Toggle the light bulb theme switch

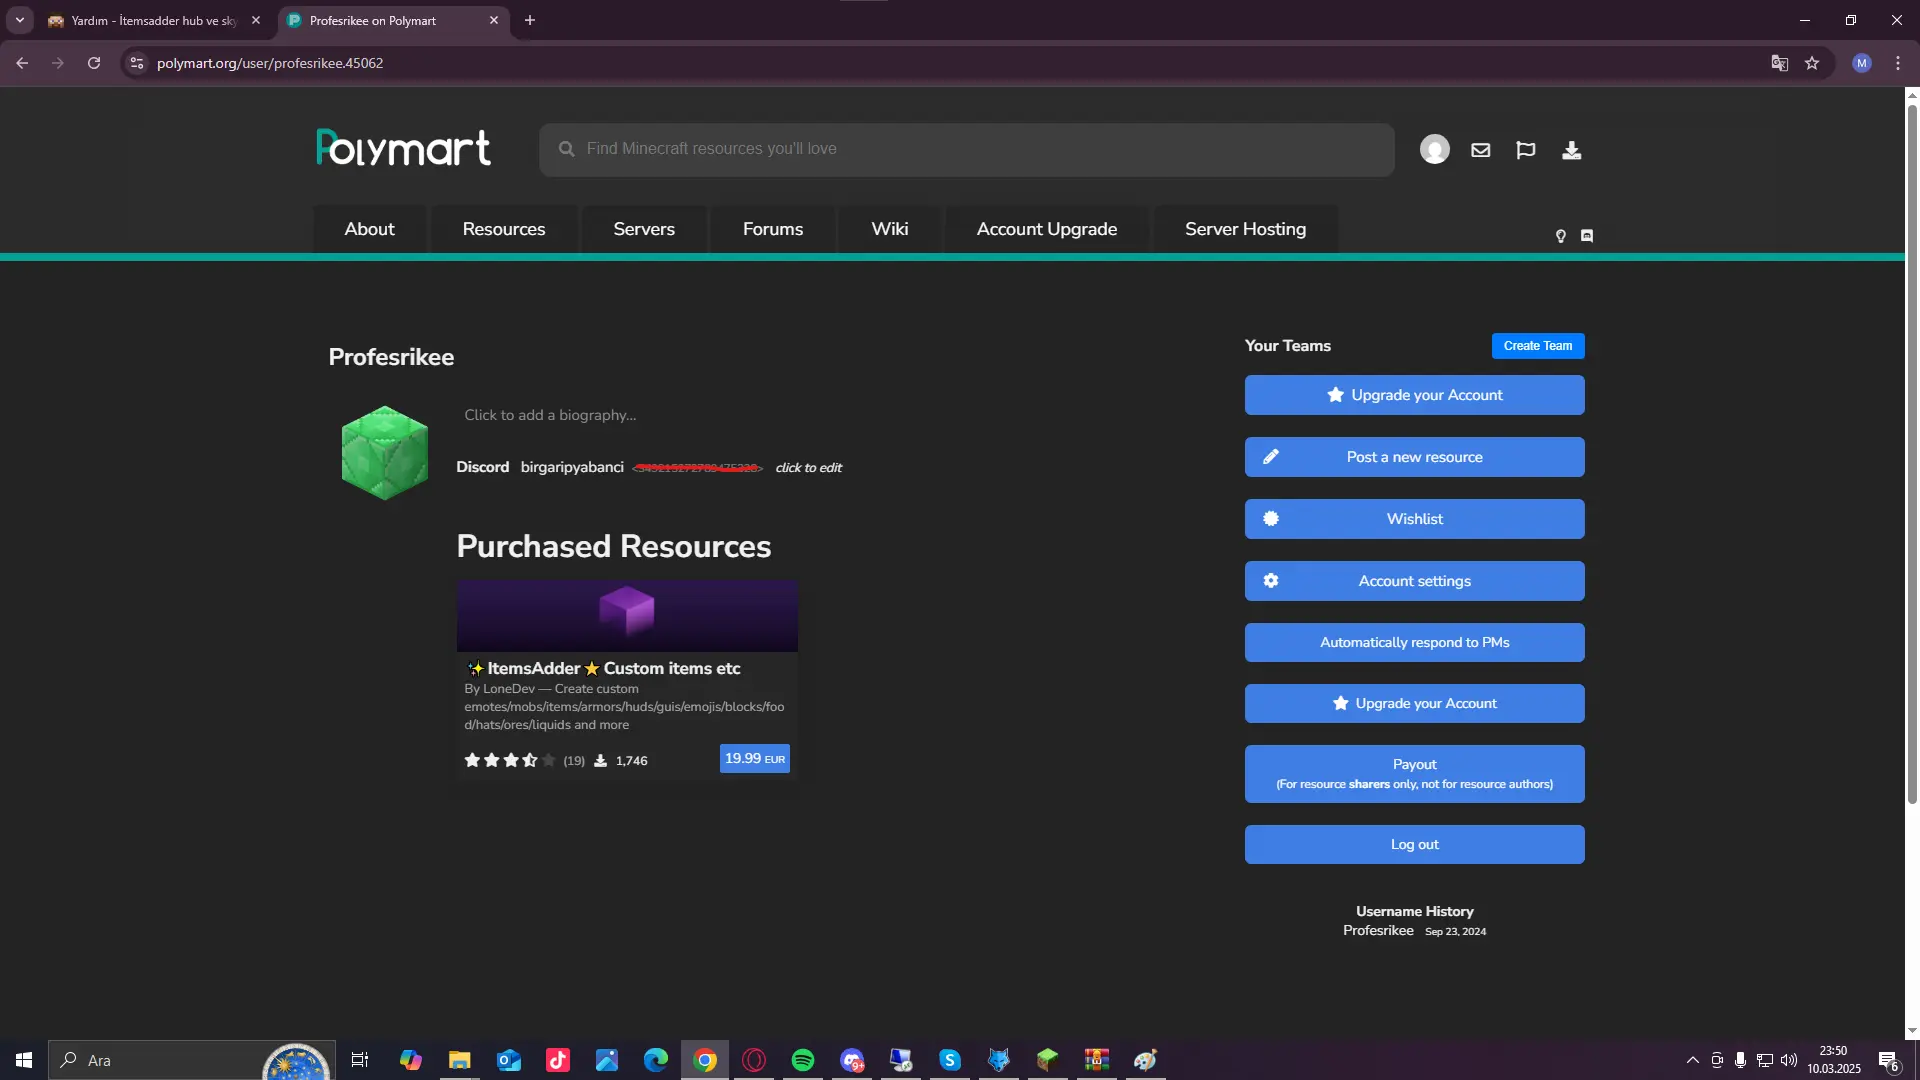pyautogui.click(x=1561, y=236)
